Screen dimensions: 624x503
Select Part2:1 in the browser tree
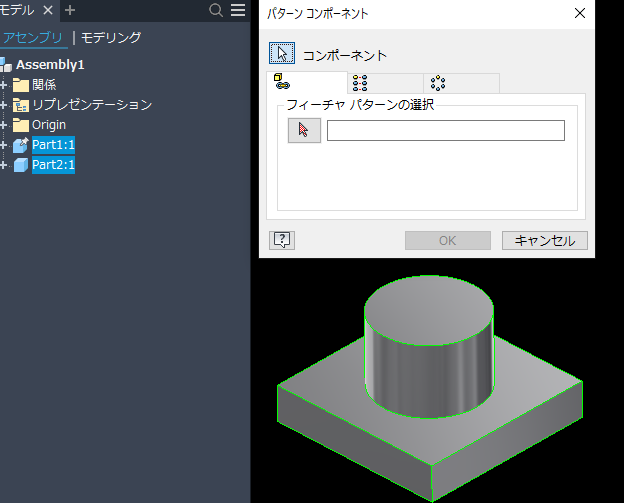tap(53, 164)
